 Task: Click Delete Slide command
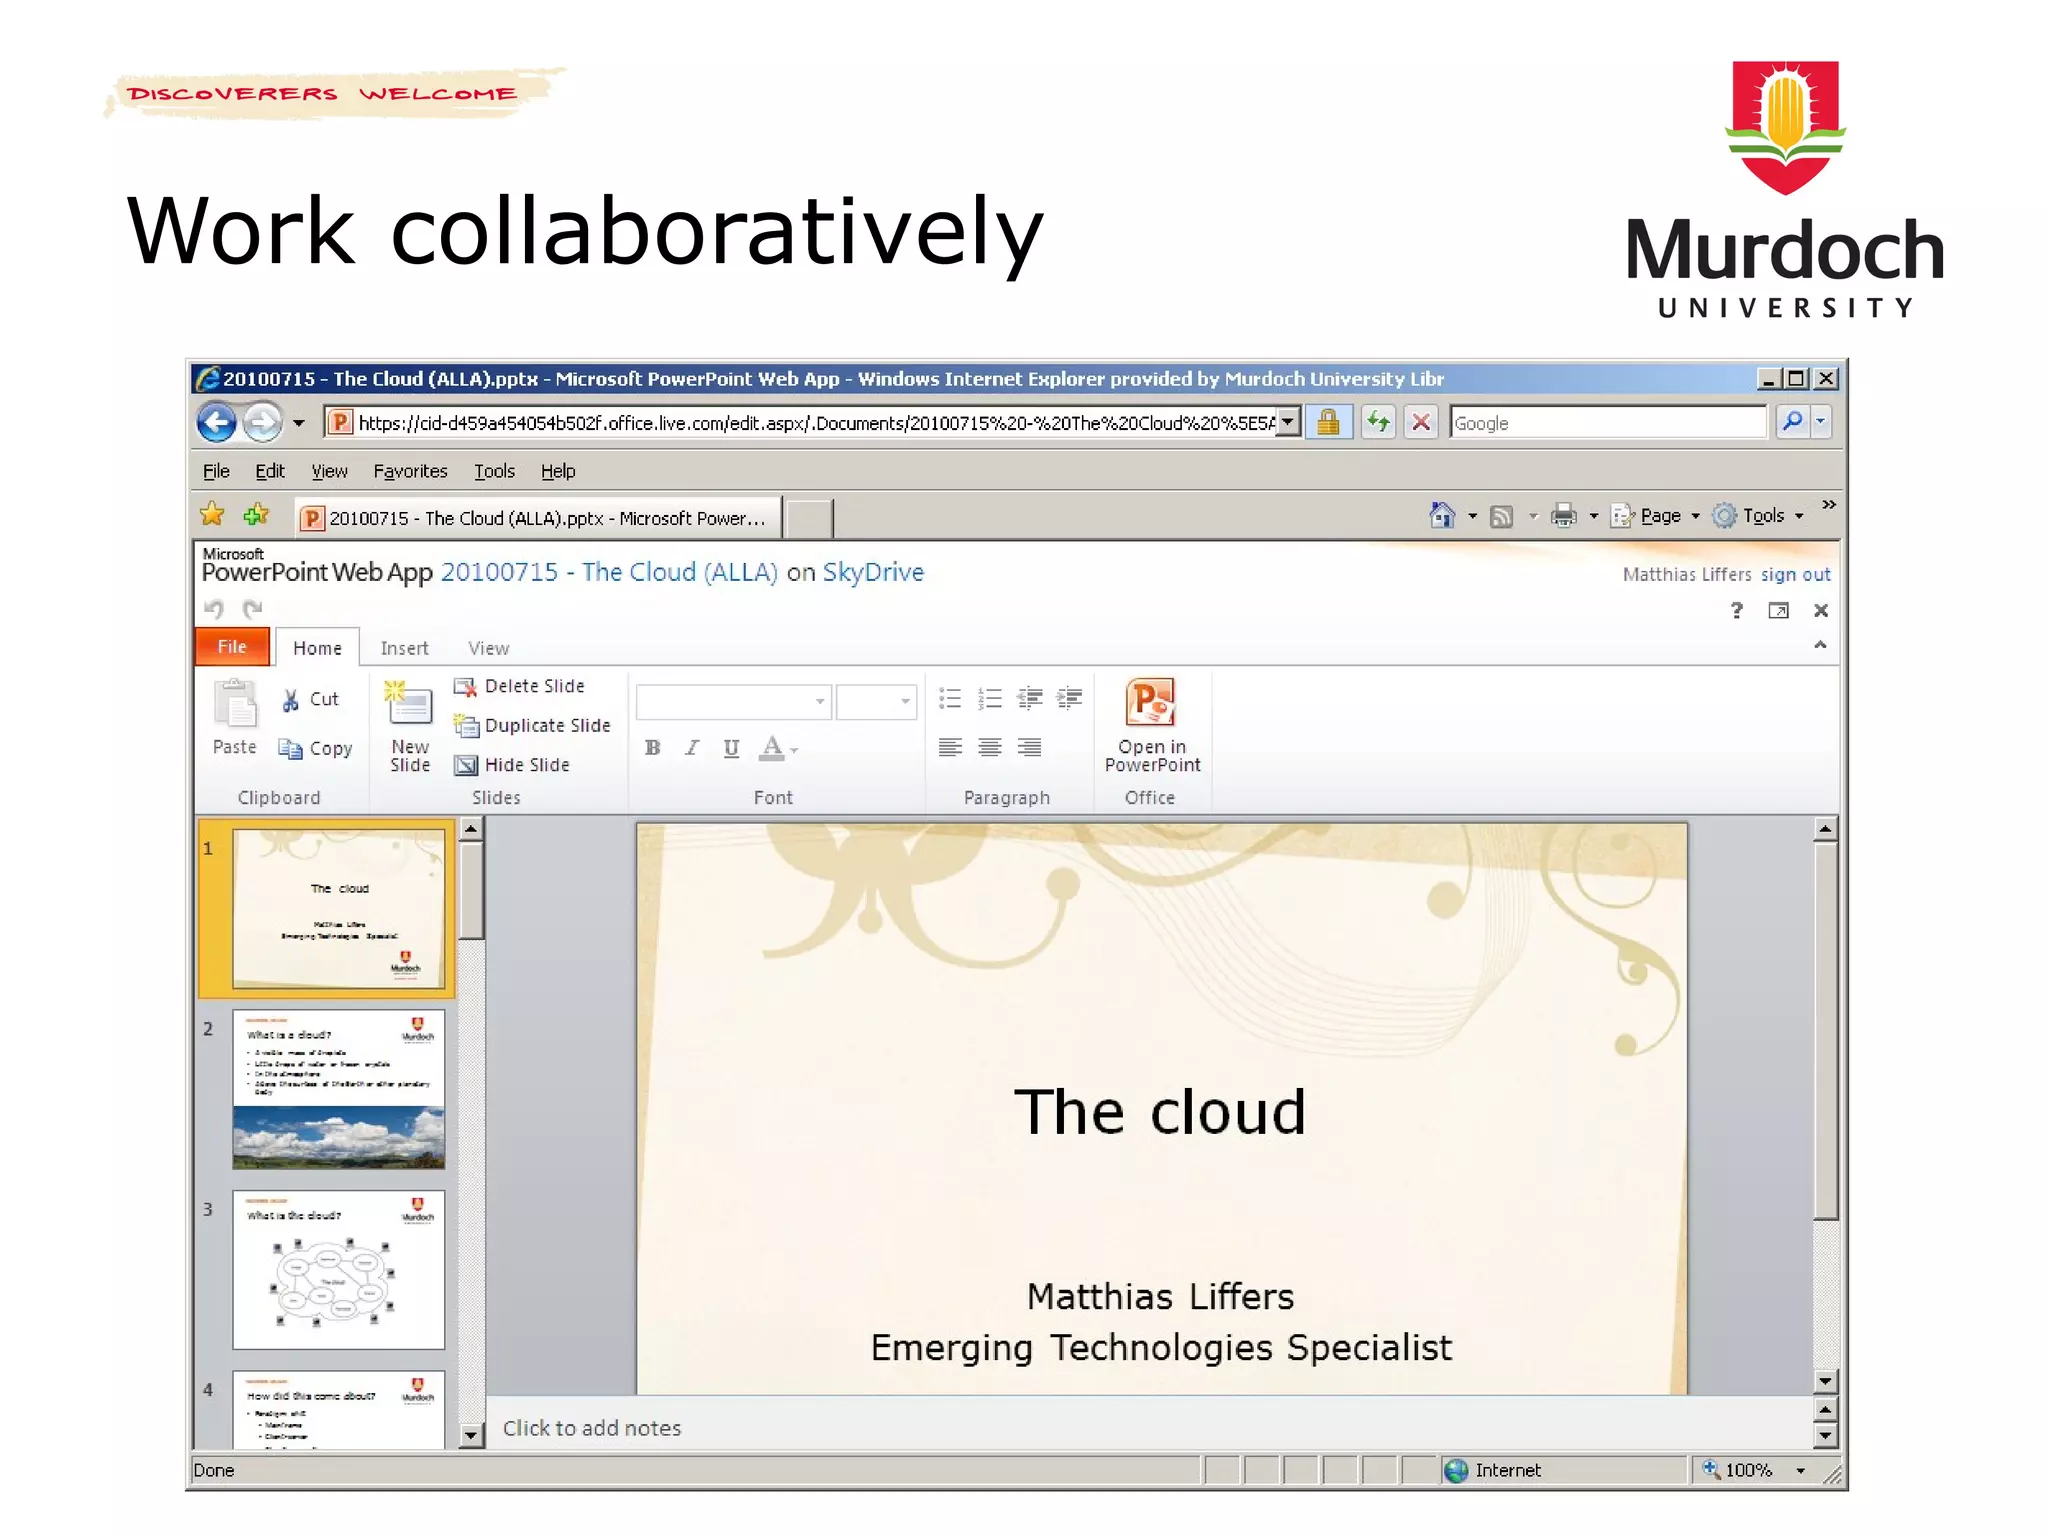(x=519, y=686)
